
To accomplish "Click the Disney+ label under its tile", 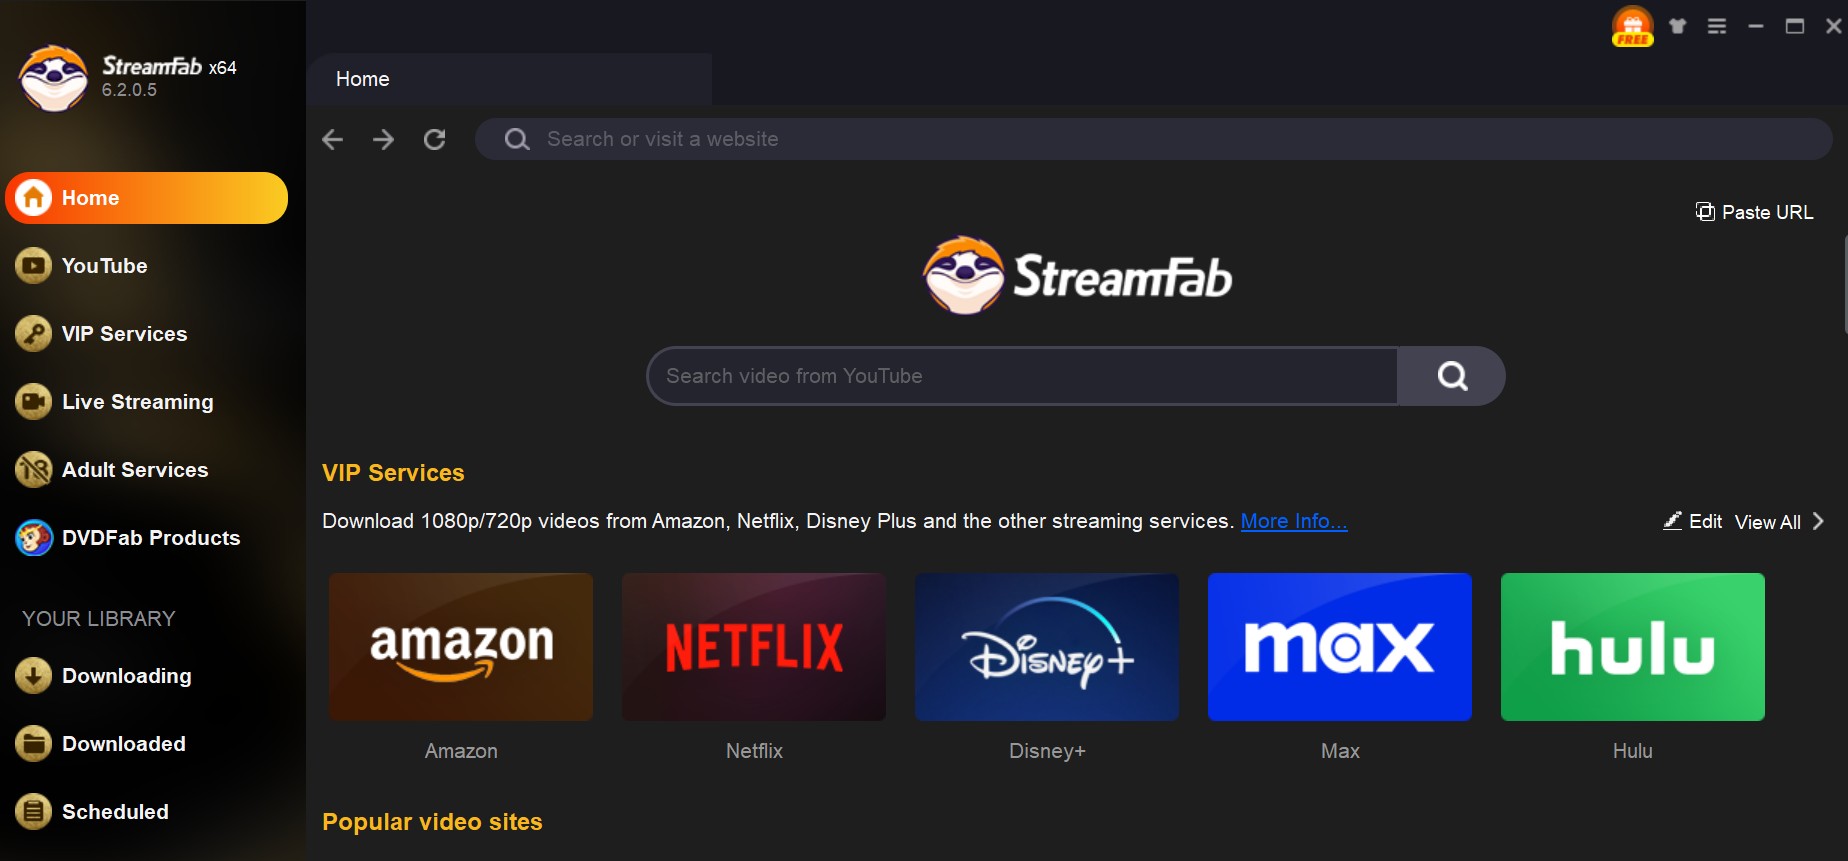I will pos(1047,751).
